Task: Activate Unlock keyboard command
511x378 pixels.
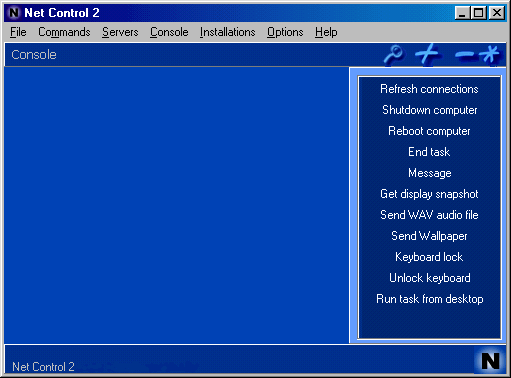Action: (429, 278)
